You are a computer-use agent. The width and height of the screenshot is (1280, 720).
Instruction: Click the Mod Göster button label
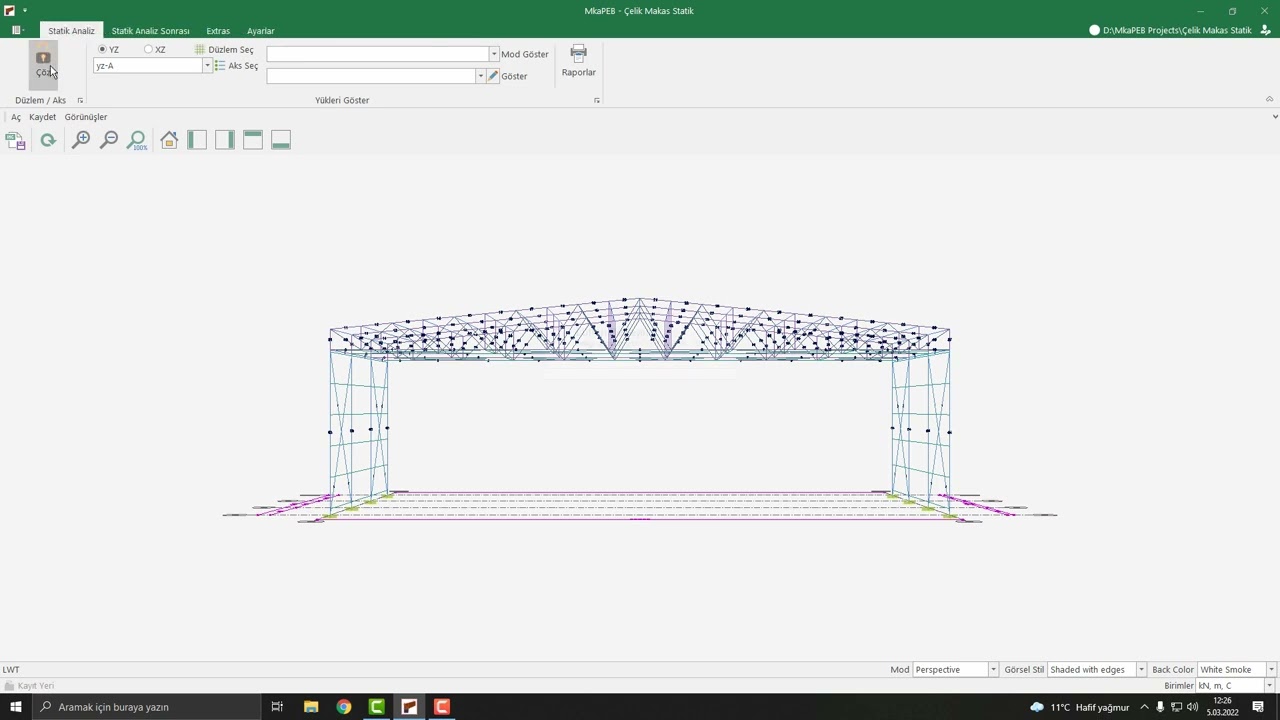click(525, 54)
